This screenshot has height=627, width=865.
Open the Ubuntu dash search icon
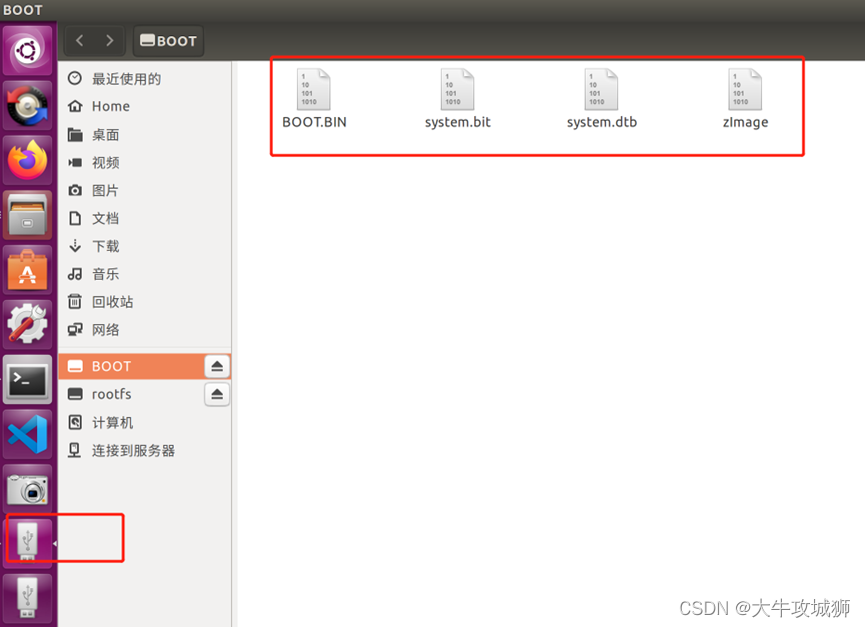(28, 51)
